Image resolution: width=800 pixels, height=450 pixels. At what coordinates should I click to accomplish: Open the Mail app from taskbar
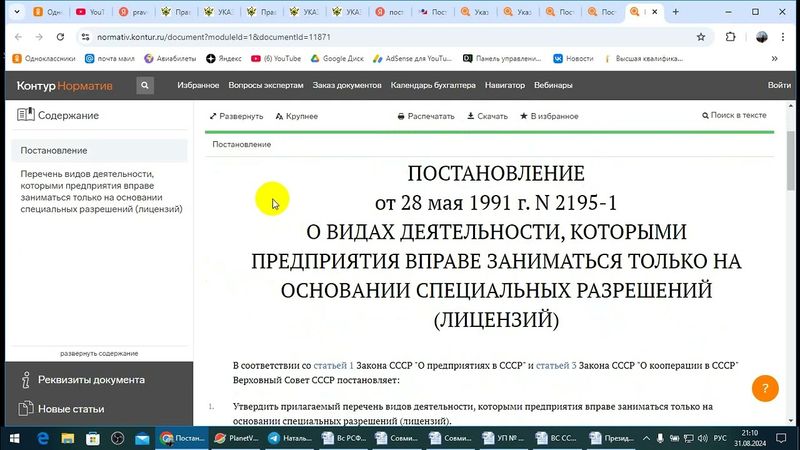[142, 438]
